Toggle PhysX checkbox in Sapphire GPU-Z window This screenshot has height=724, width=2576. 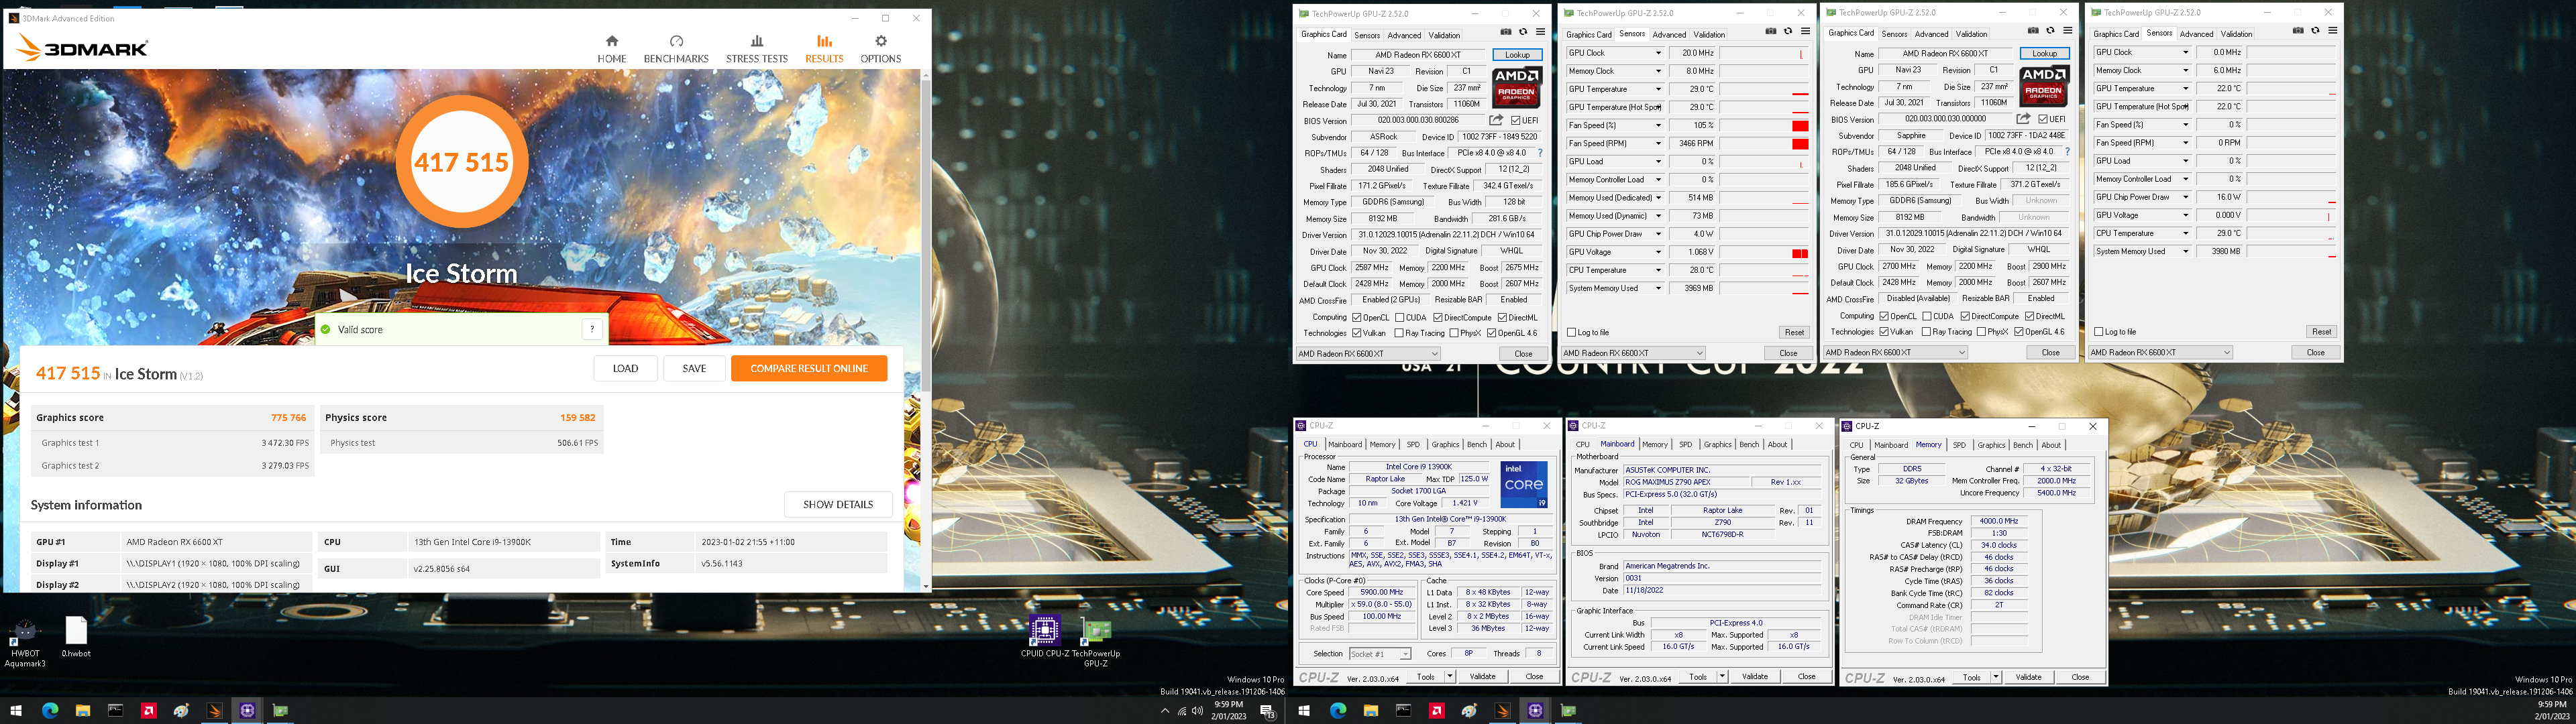[x=1980, y=332]
